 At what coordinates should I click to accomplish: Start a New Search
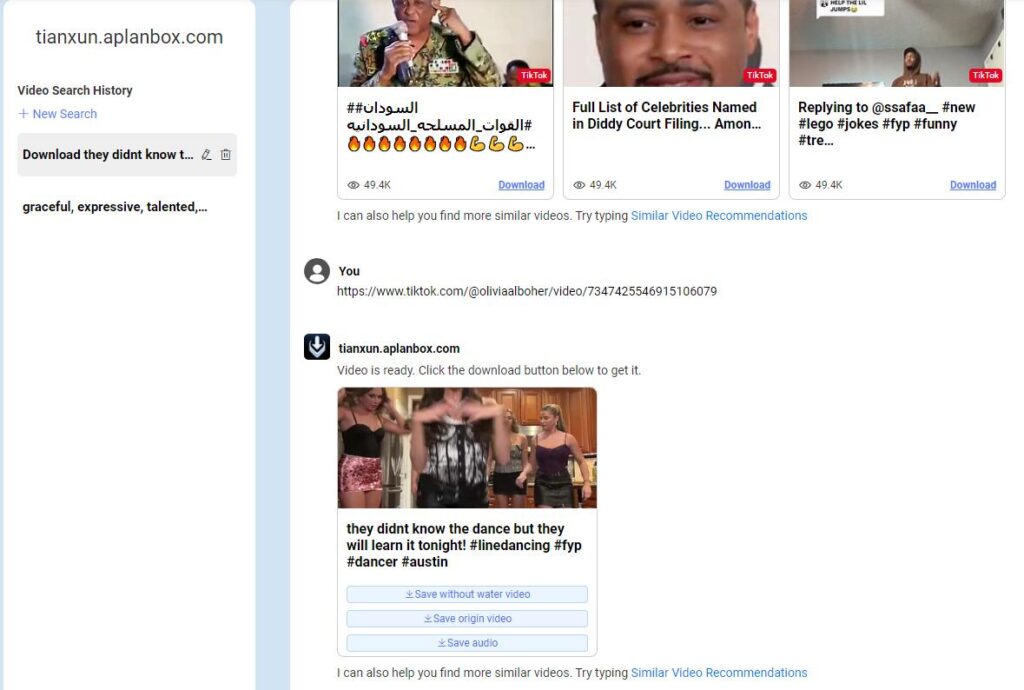tap(57, 114)
